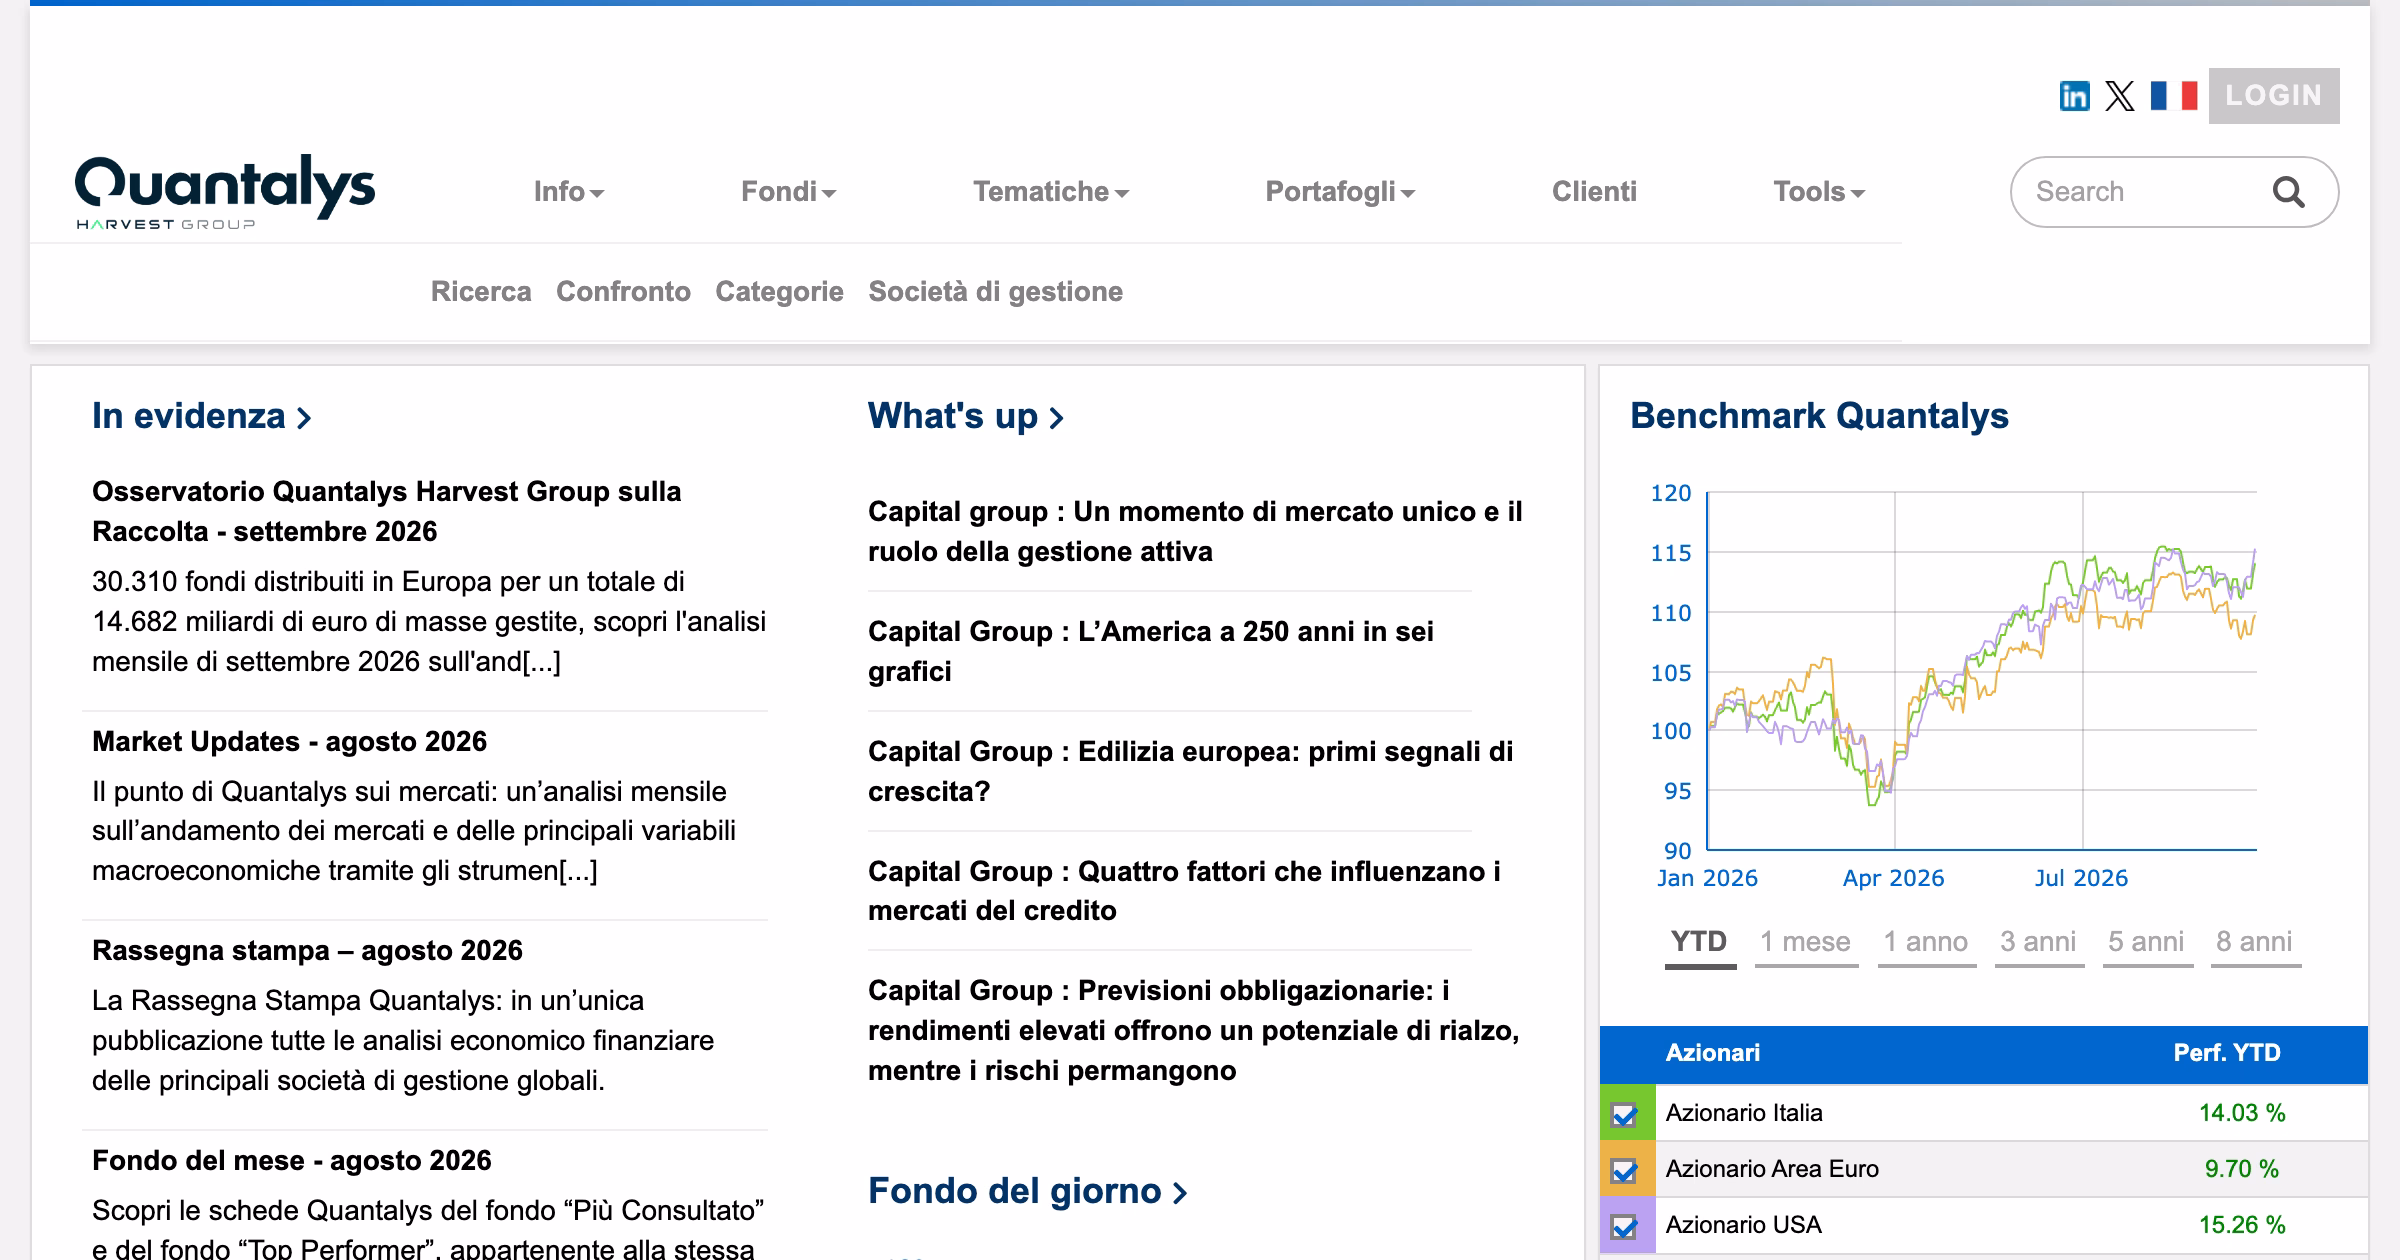Expand the Fondi dropdown menu

[x=788, y=191]
